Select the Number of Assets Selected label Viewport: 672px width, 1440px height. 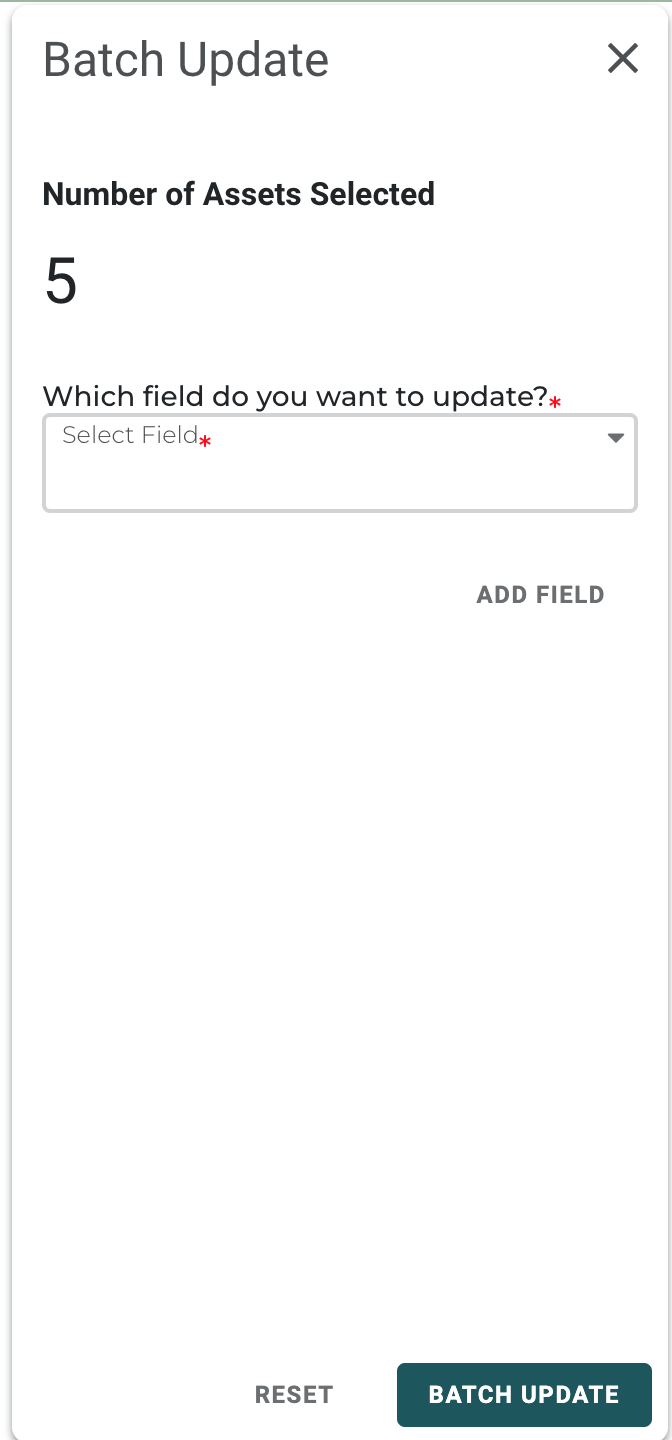pyautogui.click(x=238, y=194)
